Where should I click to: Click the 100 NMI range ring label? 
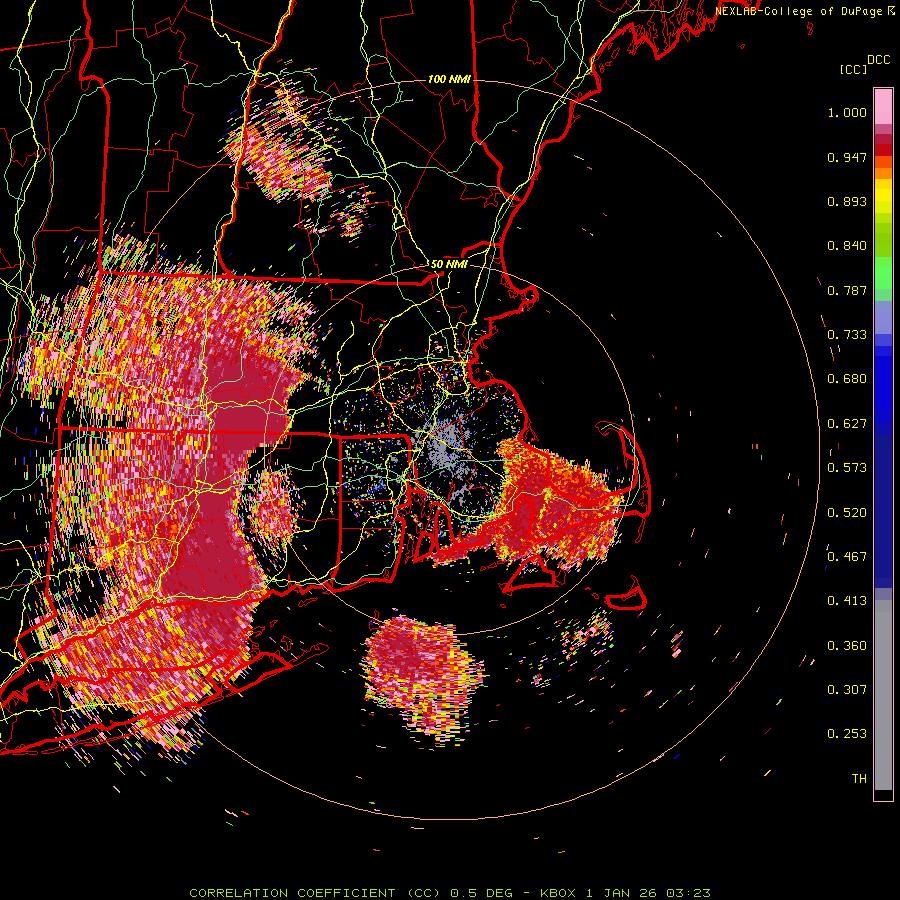[449, 79]
